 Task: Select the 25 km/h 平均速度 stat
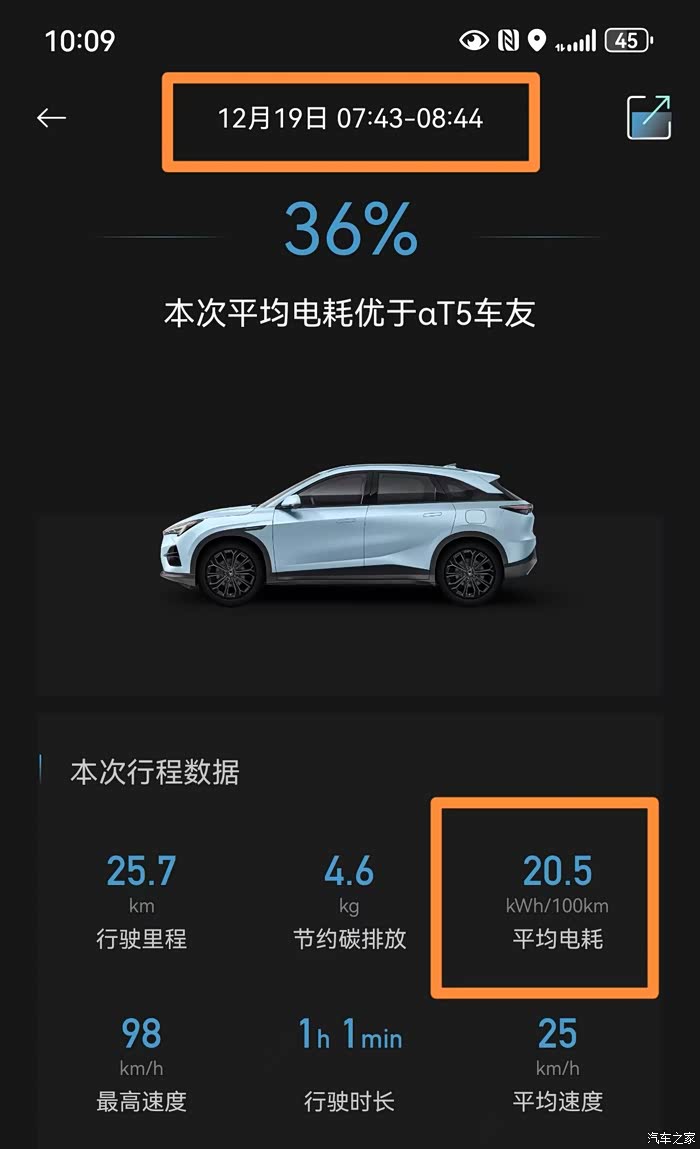[x=557, y=1064]
